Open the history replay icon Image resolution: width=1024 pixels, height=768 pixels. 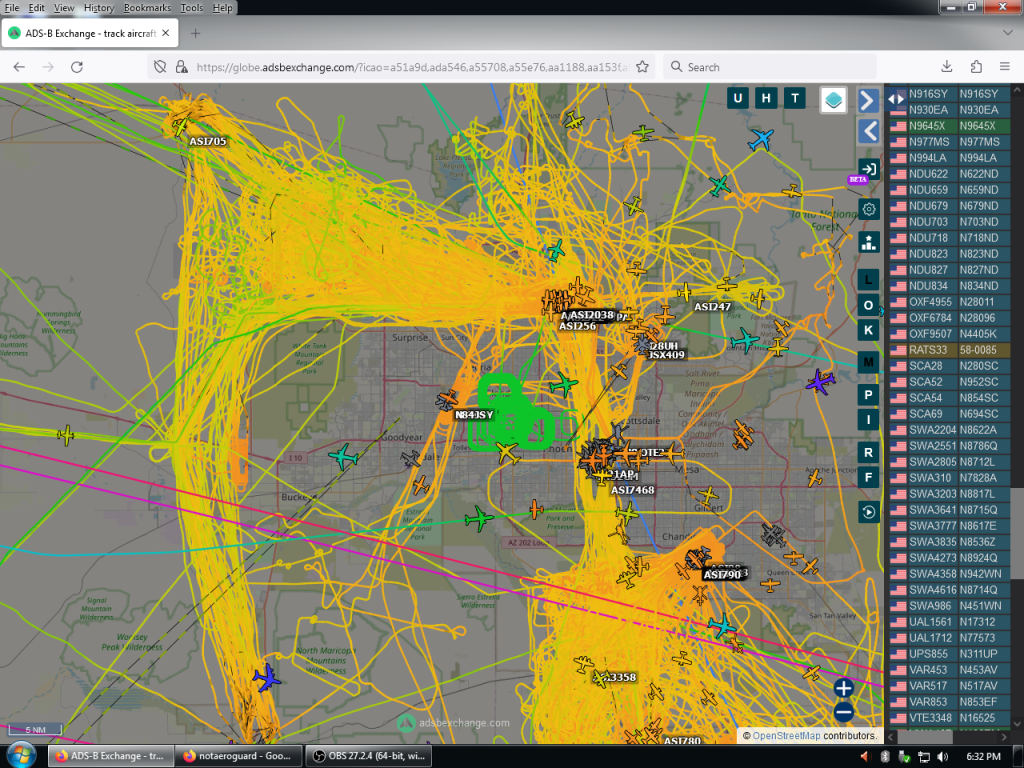pos(869,512)
